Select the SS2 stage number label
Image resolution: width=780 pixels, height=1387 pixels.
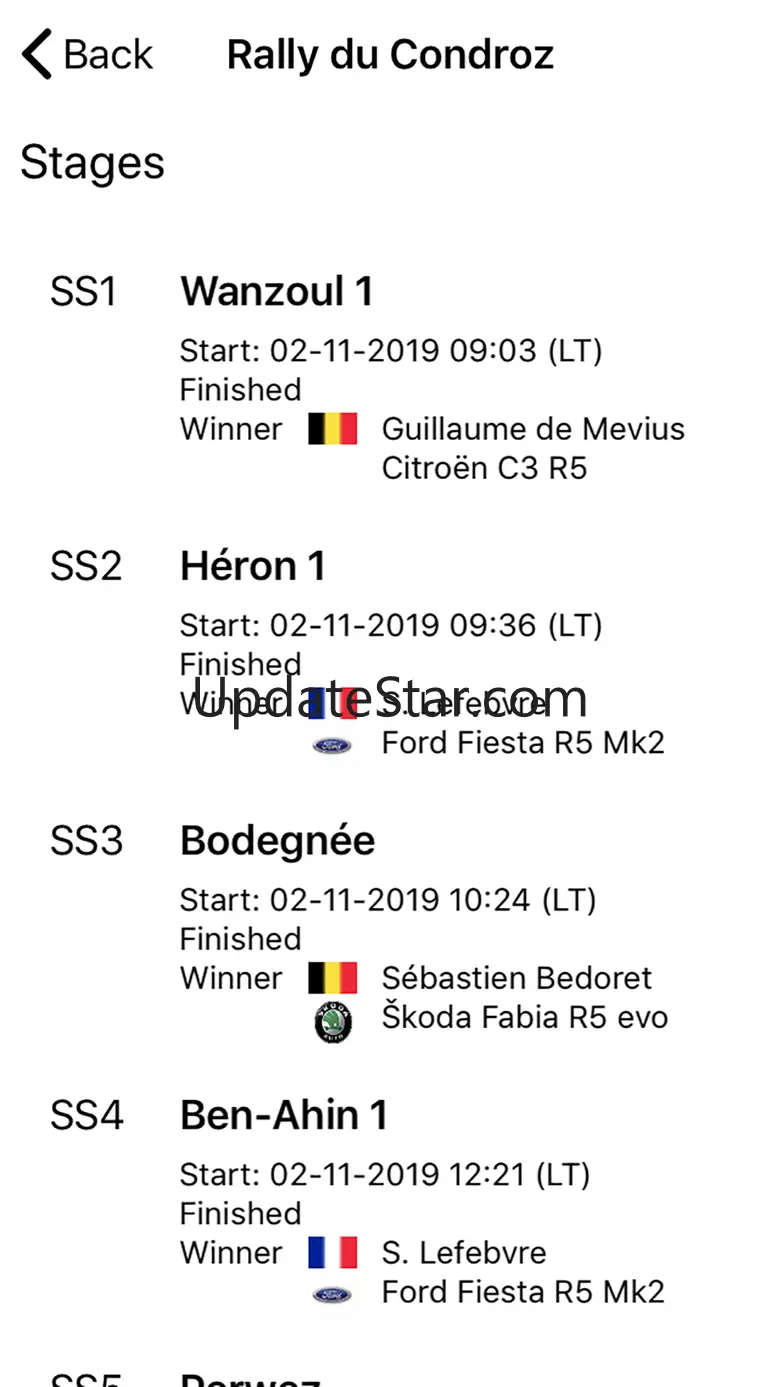[x=86, y=567]
